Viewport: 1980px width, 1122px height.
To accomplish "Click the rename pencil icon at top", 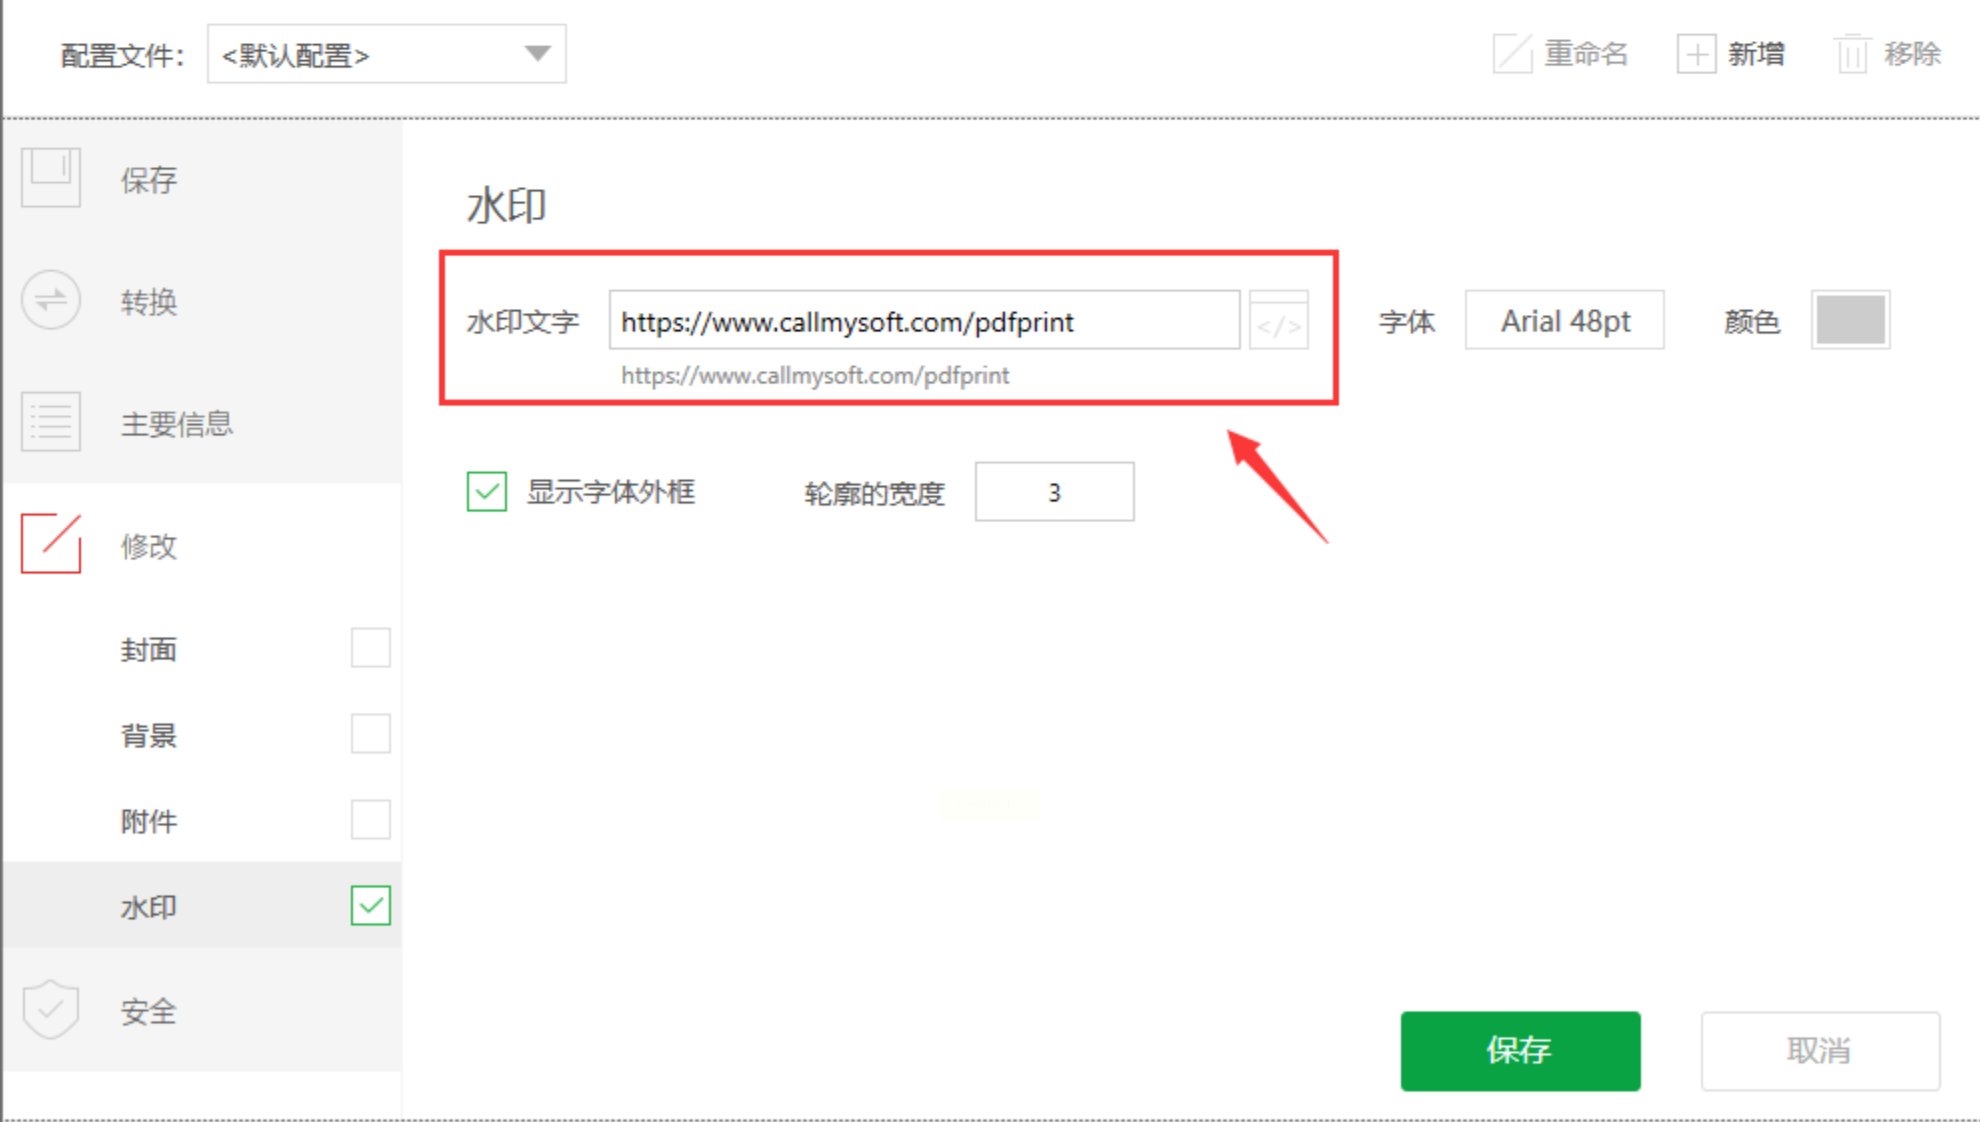I will (x=1512, y=53).
